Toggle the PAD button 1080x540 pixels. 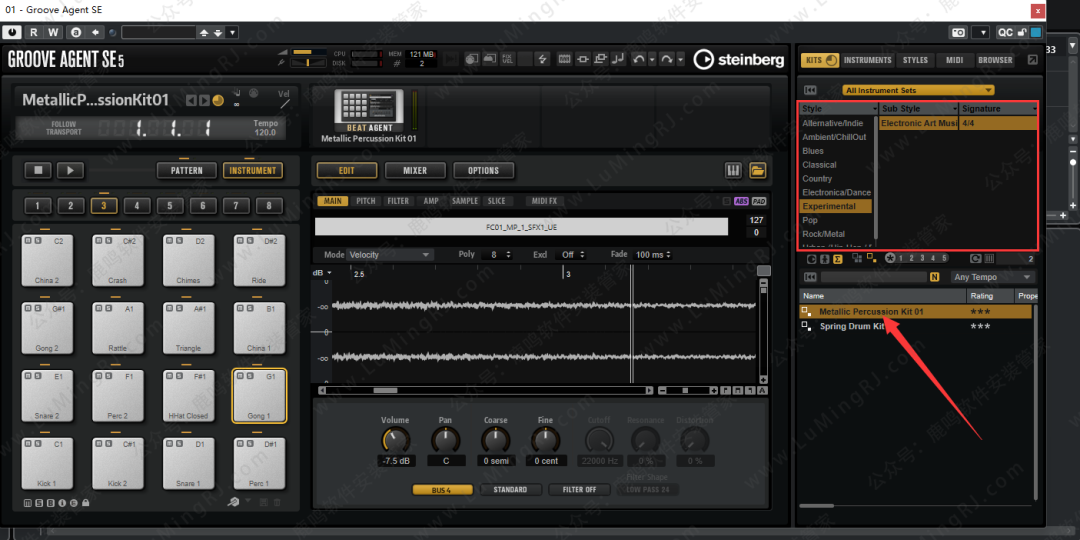click(x=758, y=201)
